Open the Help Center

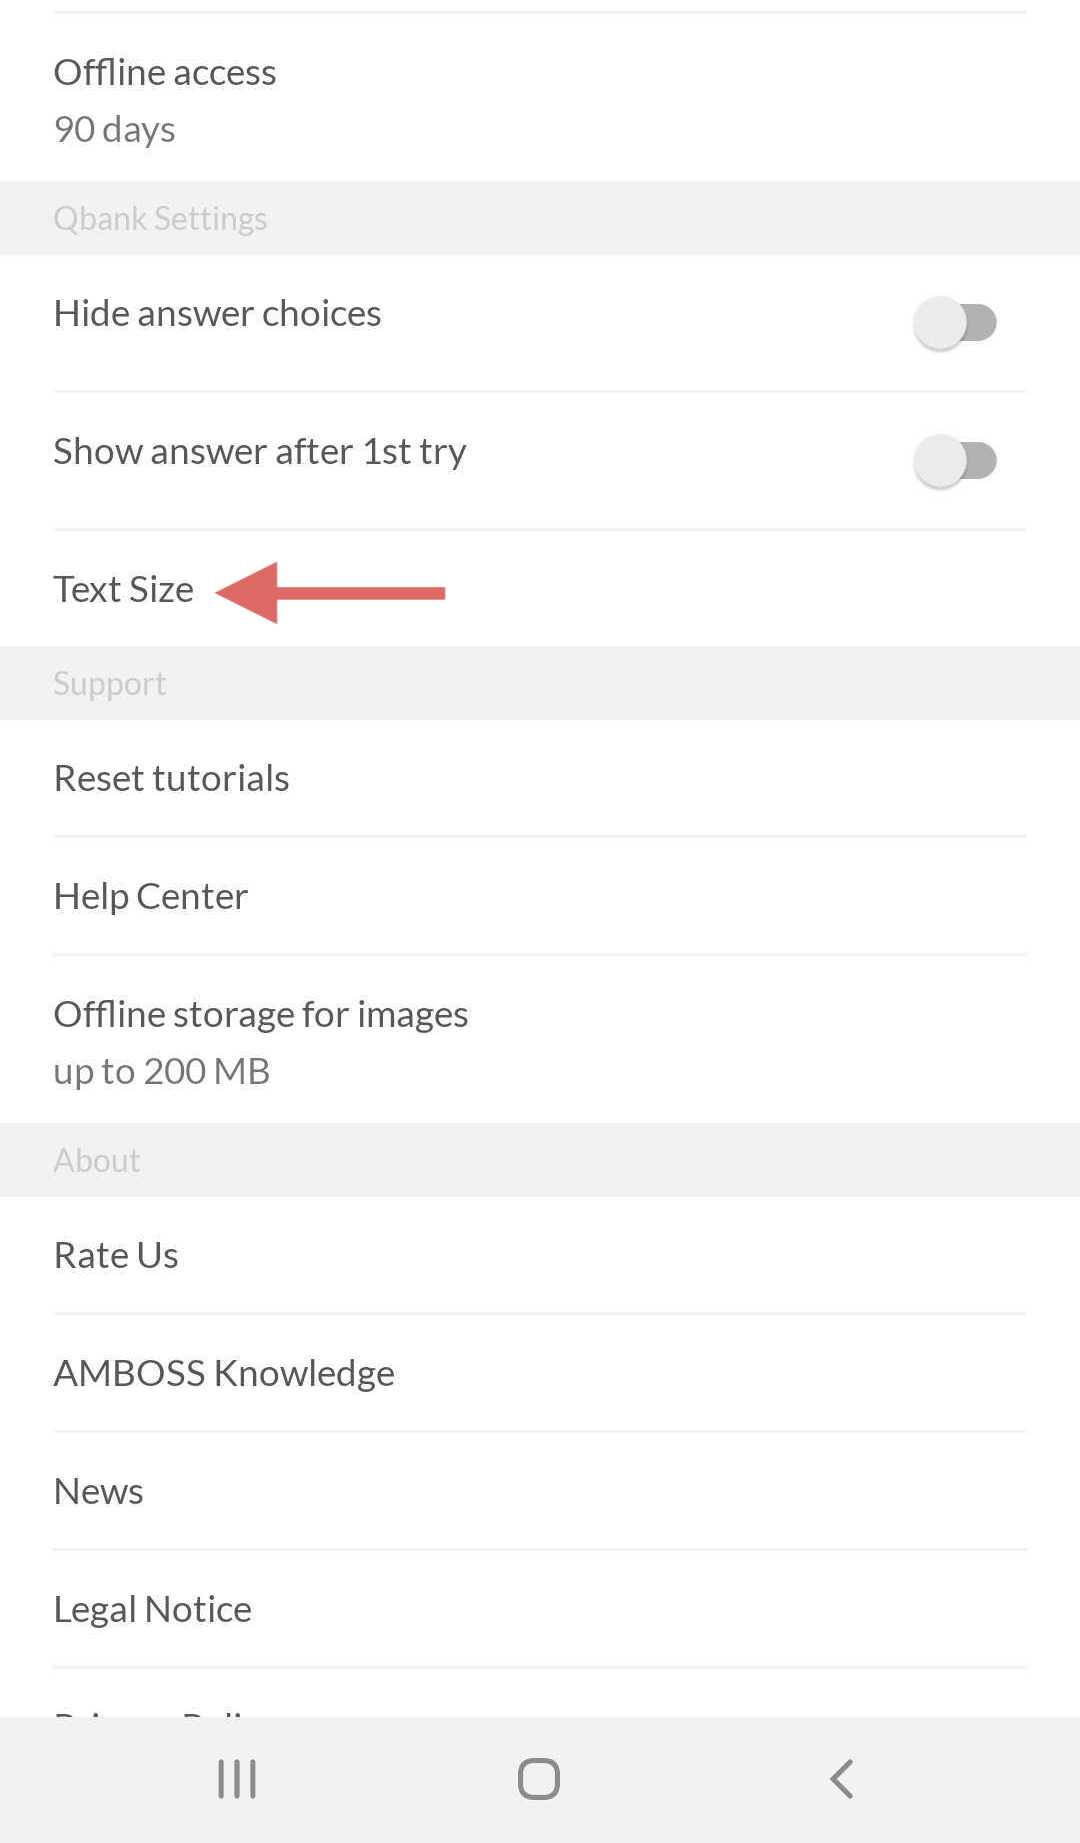point(150,895)
